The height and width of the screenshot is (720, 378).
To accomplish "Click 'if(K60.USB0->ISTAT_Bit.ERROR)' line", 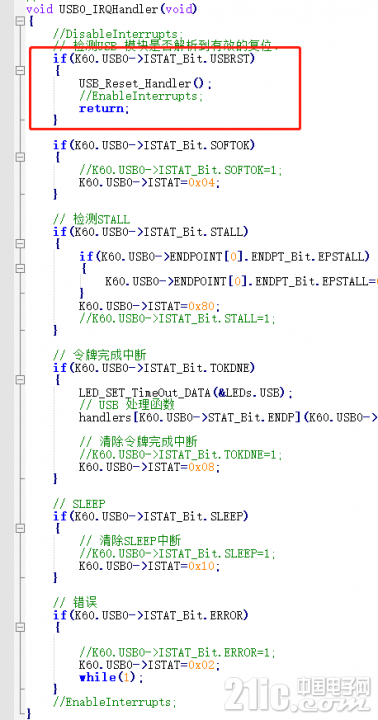I will [151, 615].
